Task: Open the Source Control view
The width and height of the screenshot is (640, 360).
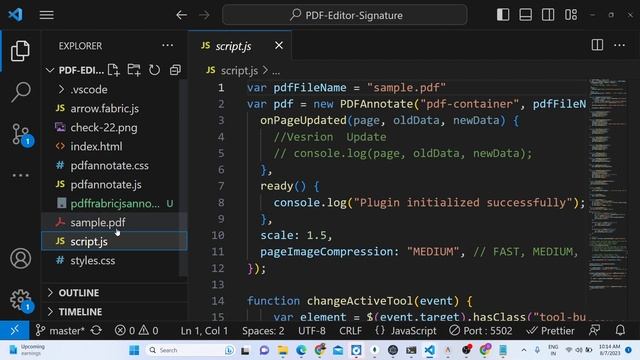Action: point(21,134)
